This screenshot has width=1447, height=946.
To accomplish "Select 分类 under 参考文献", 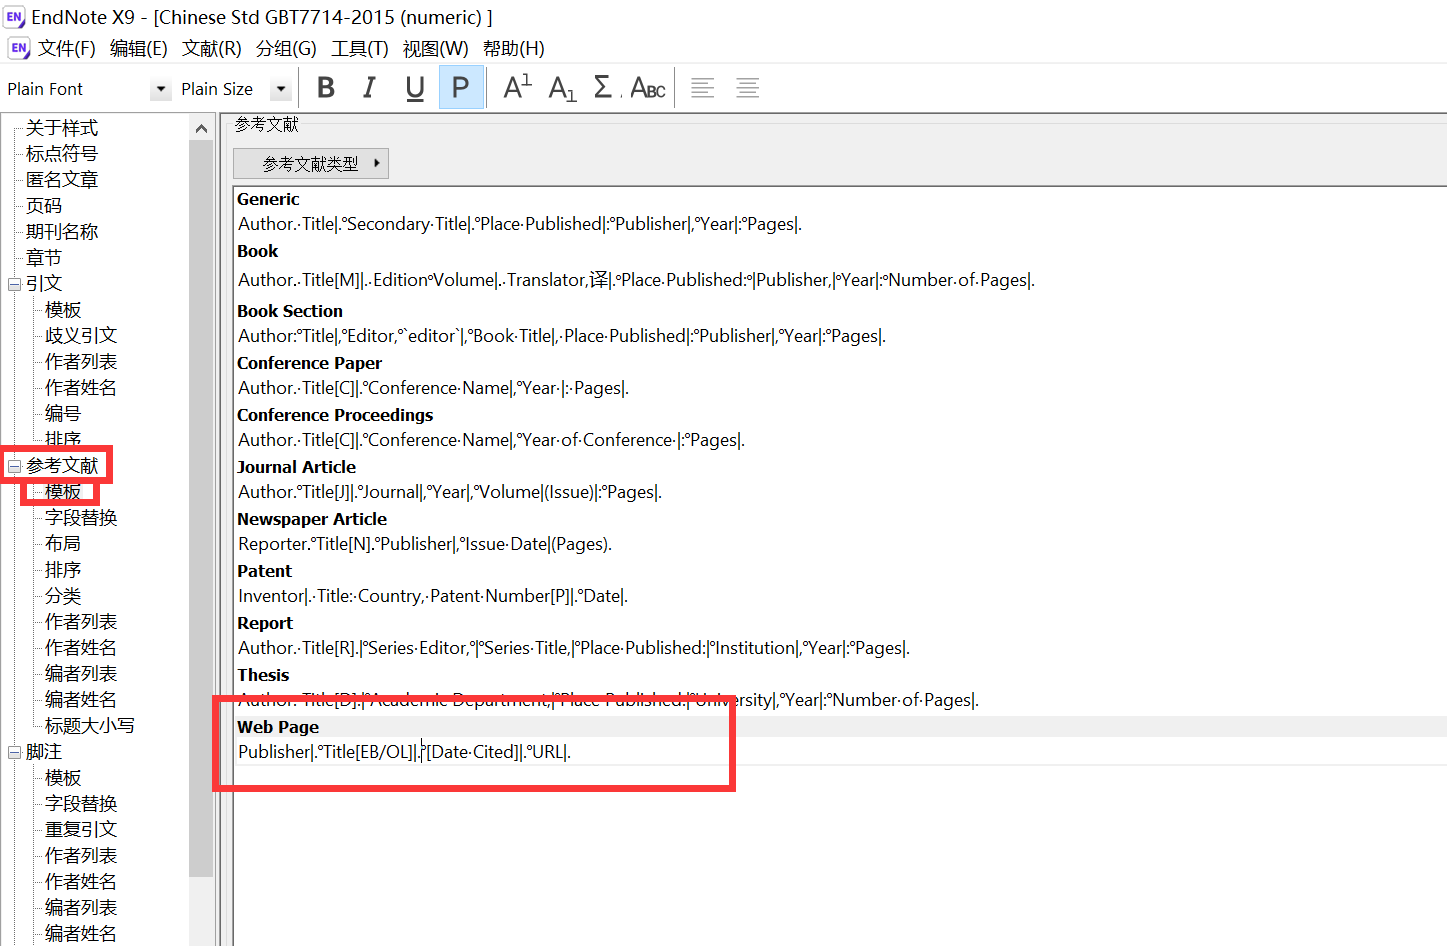I will [63, 596].
